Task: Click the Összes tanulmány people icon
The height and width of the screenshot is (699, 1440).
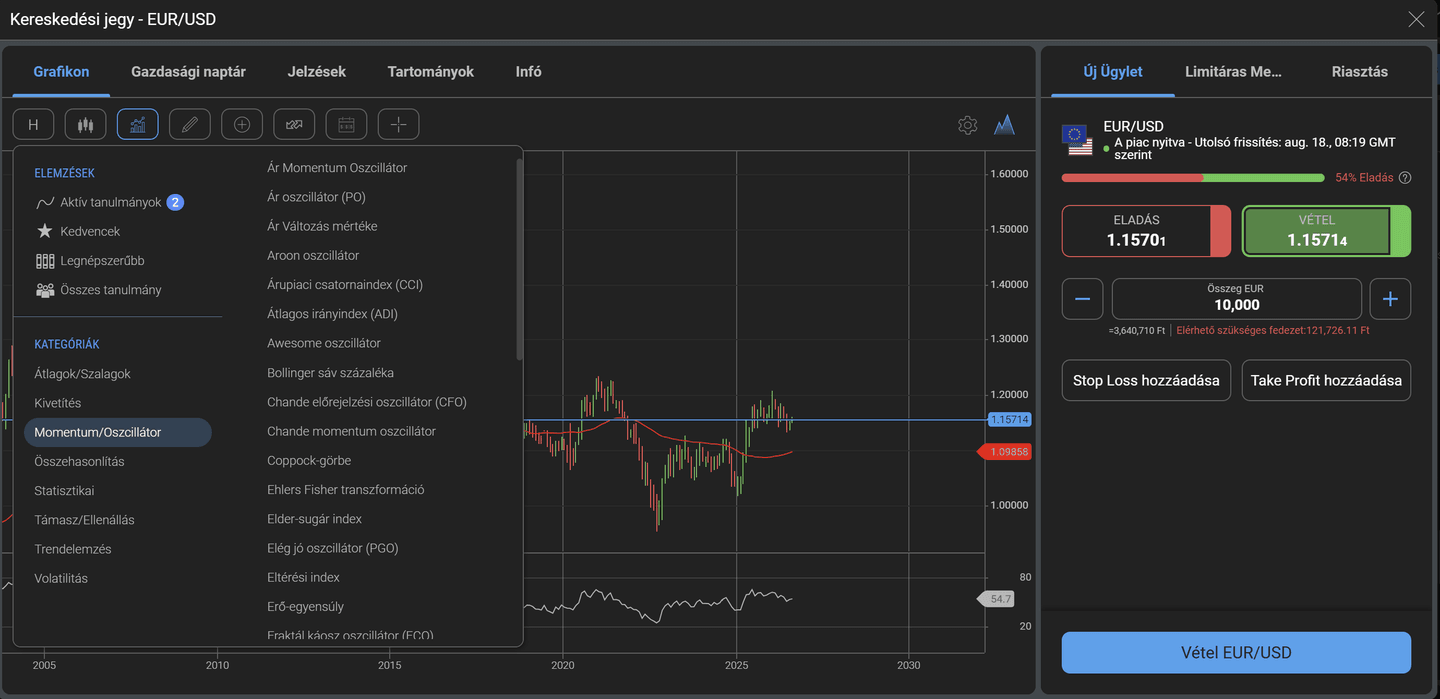Action: [x=45, y=290]
